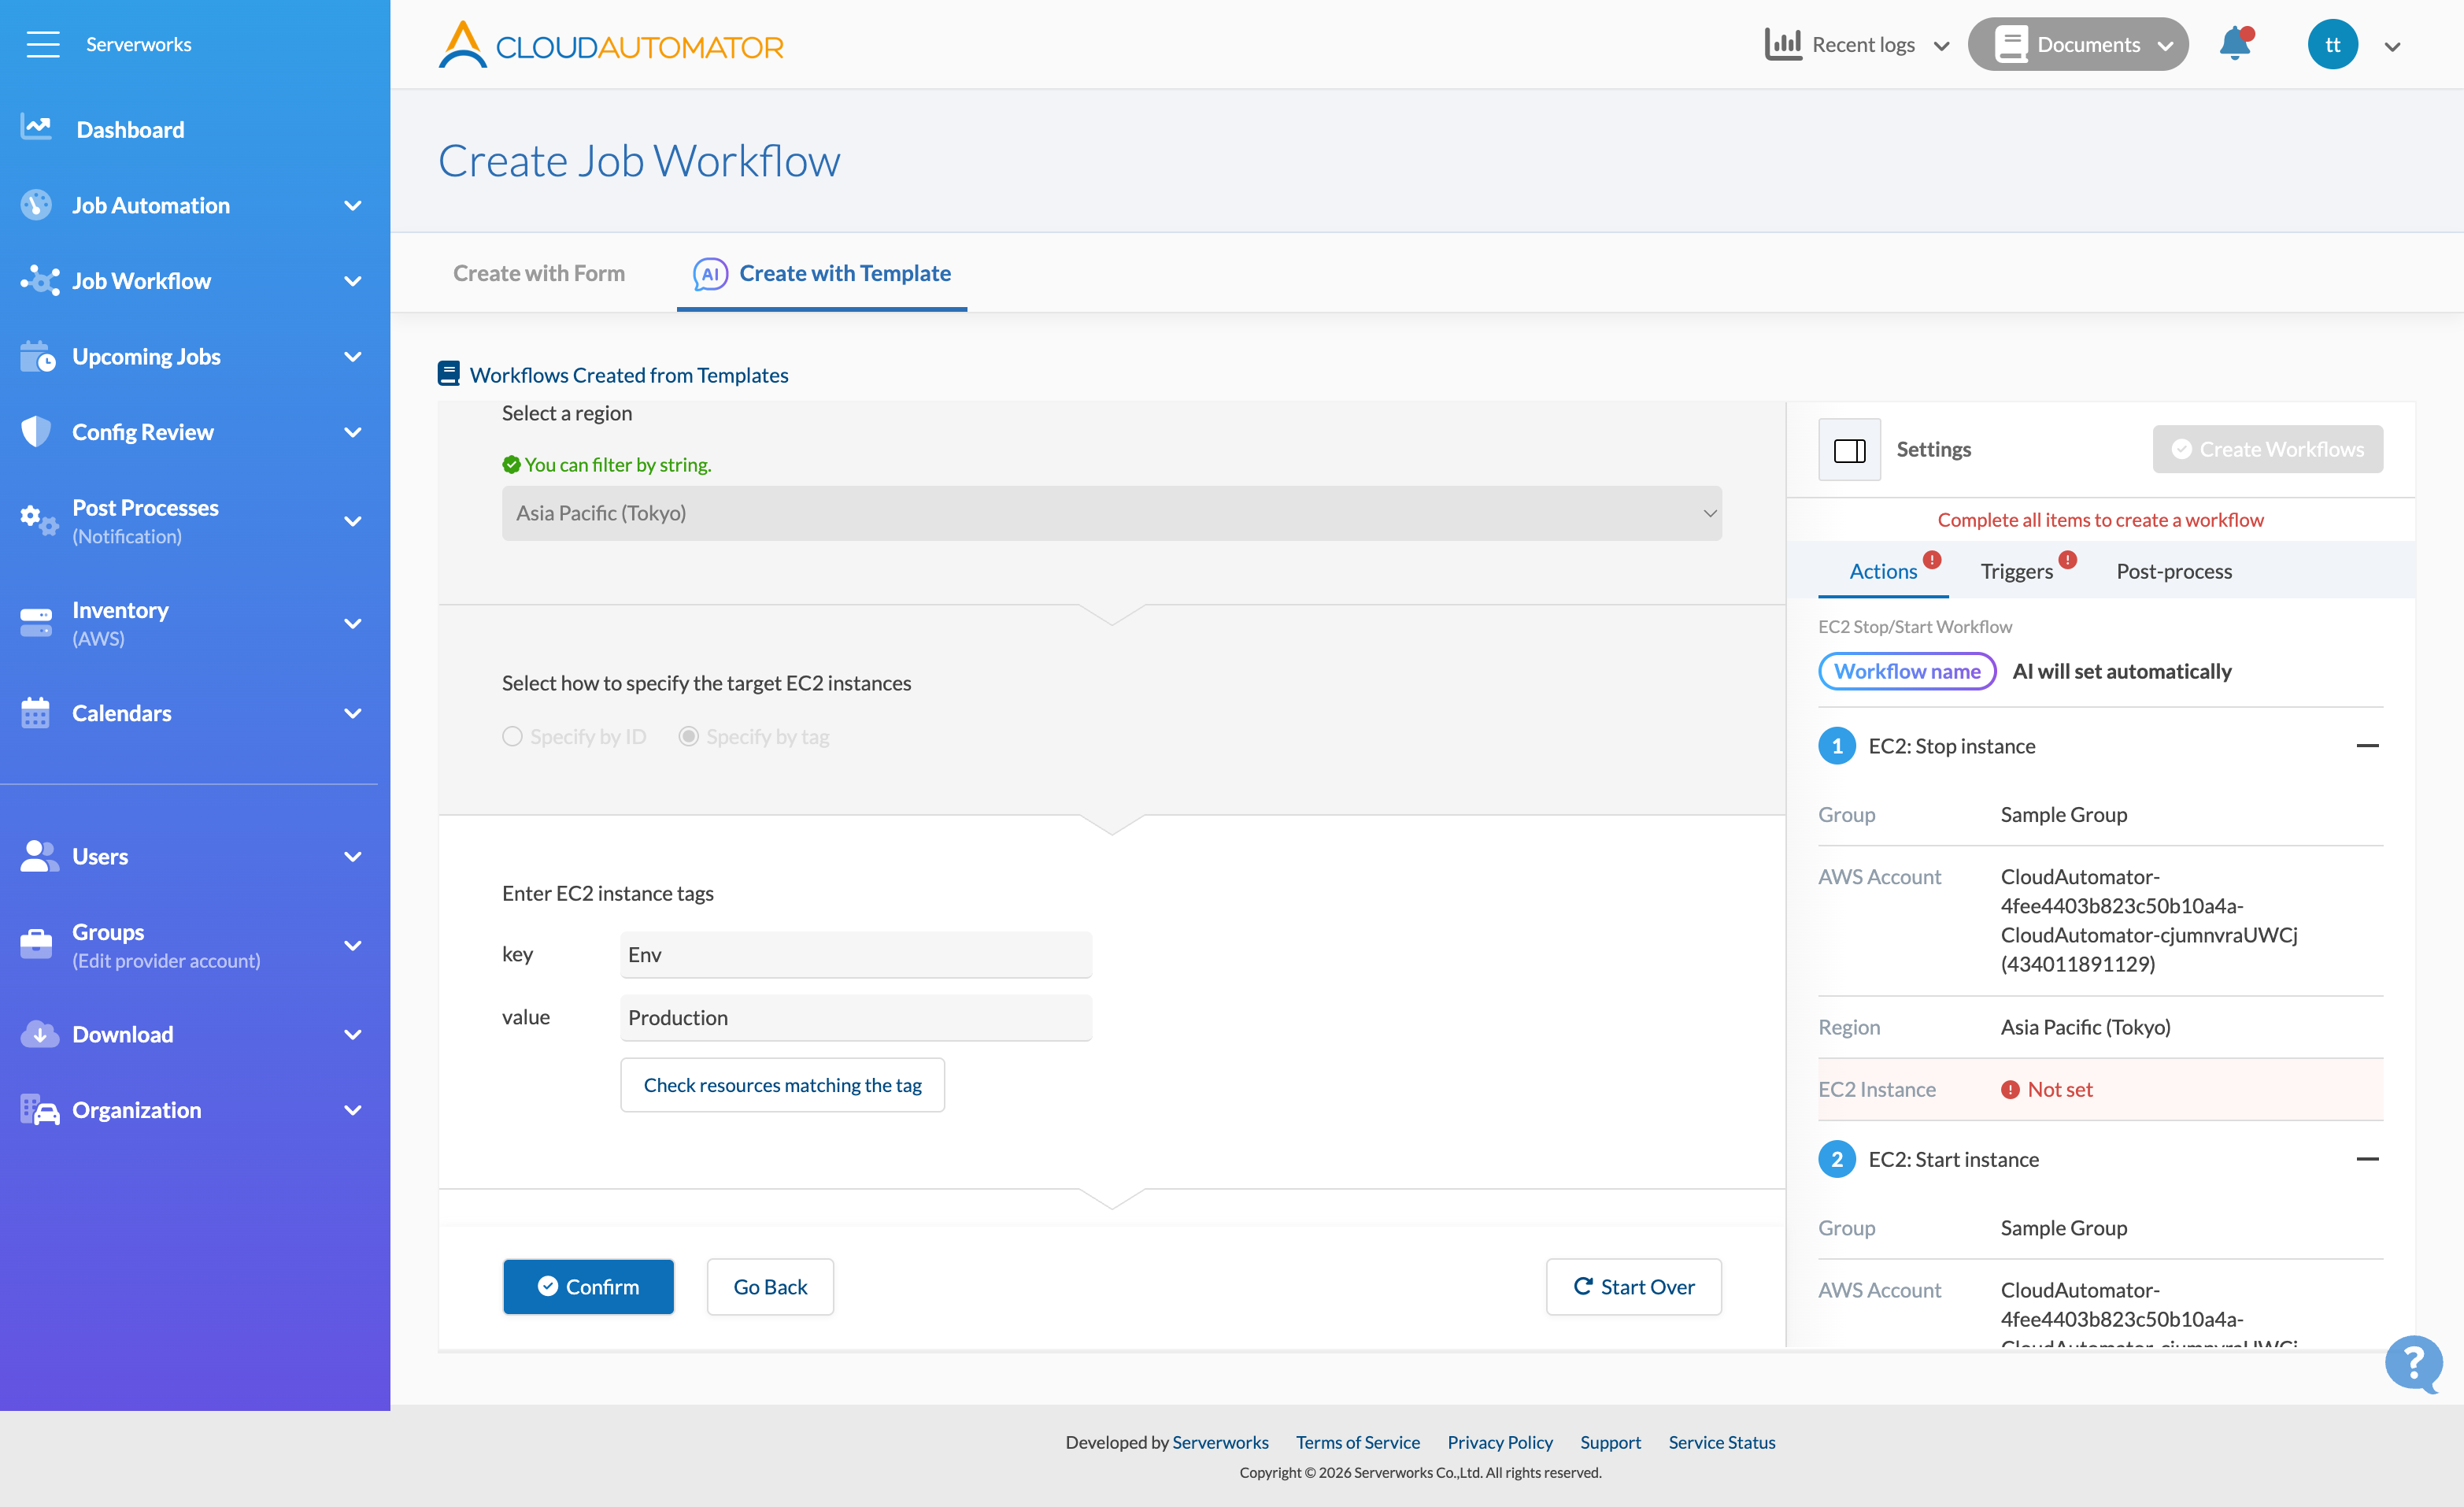
Task: Click the Organization building icon
Action: pyautogui.click(x=39, y=1109)
